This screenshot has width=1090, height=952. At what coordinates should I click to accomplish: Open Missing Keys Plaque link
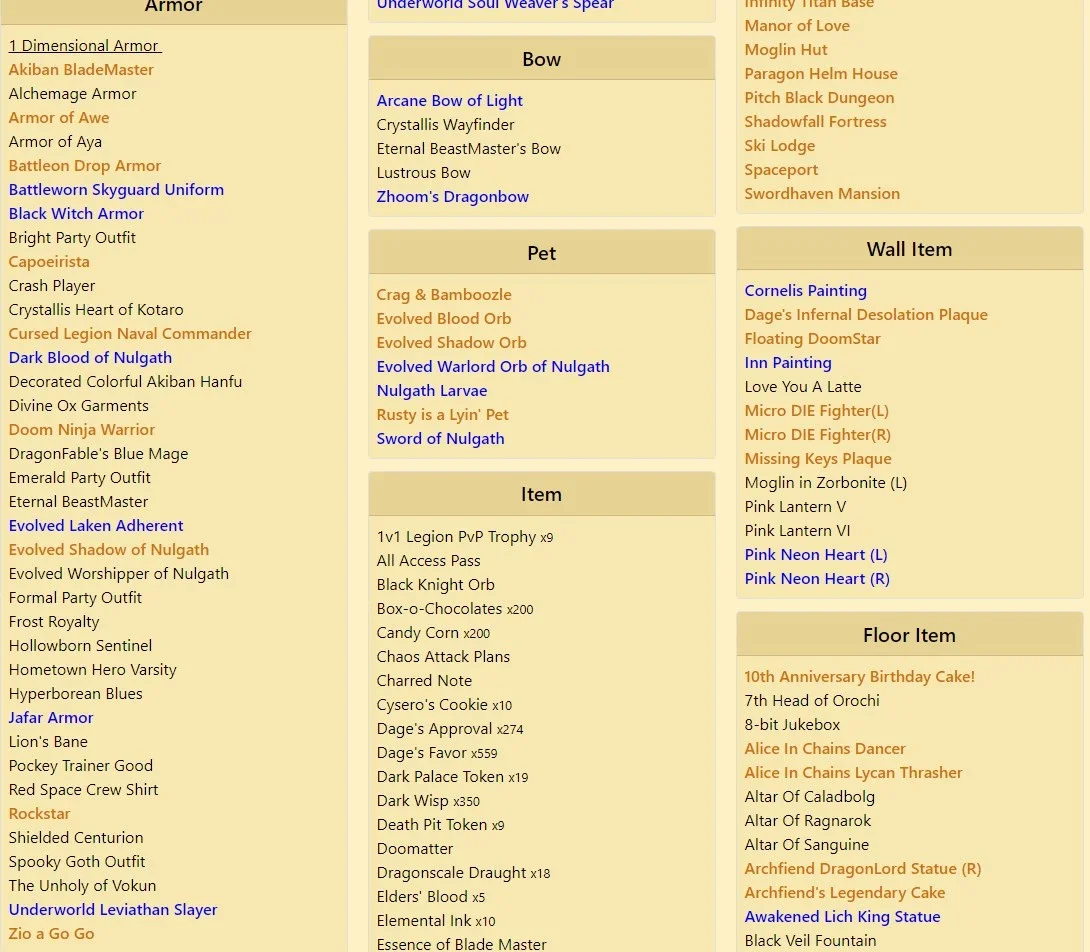tap(818, 459)
